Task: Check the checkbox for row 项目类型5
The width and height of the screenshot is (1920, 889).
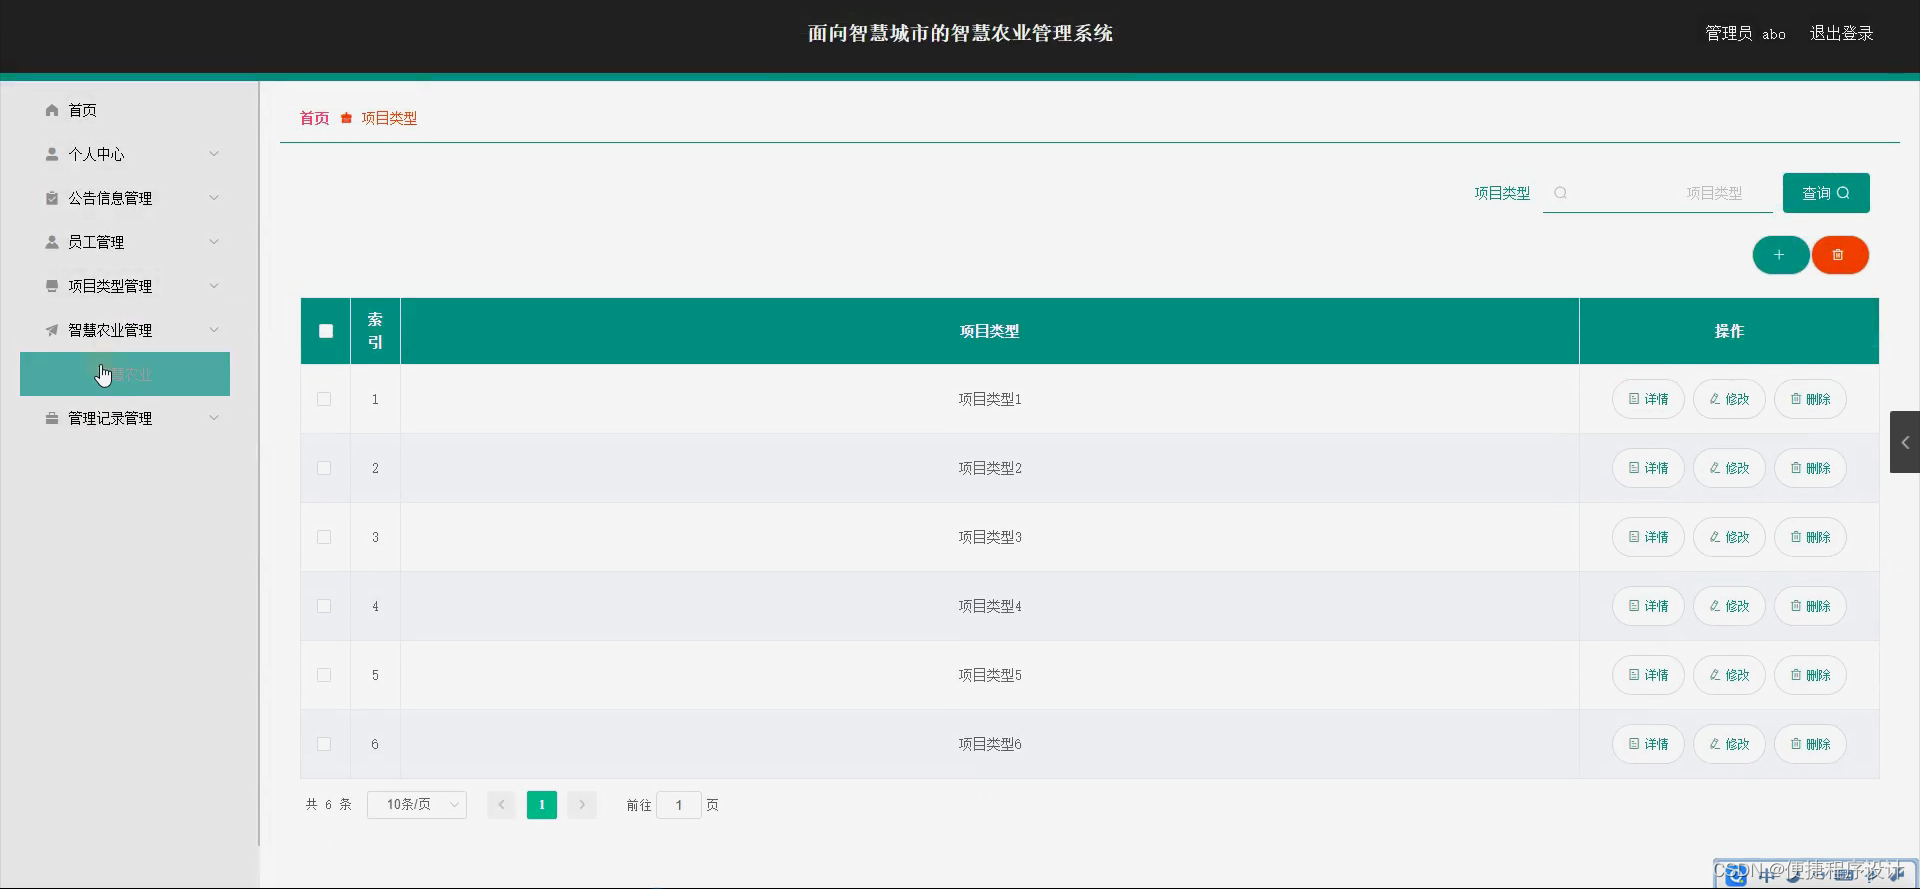Action: (x=324, y=675)
